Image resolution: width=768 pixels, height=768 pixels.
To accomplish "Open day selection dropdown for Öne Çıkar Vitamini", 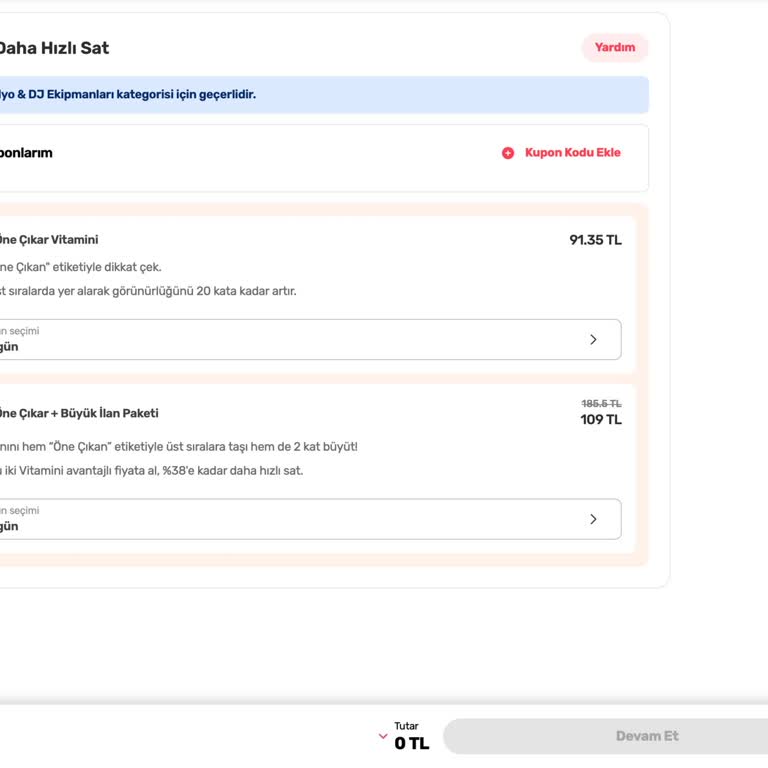I will (x=311, y=339).
